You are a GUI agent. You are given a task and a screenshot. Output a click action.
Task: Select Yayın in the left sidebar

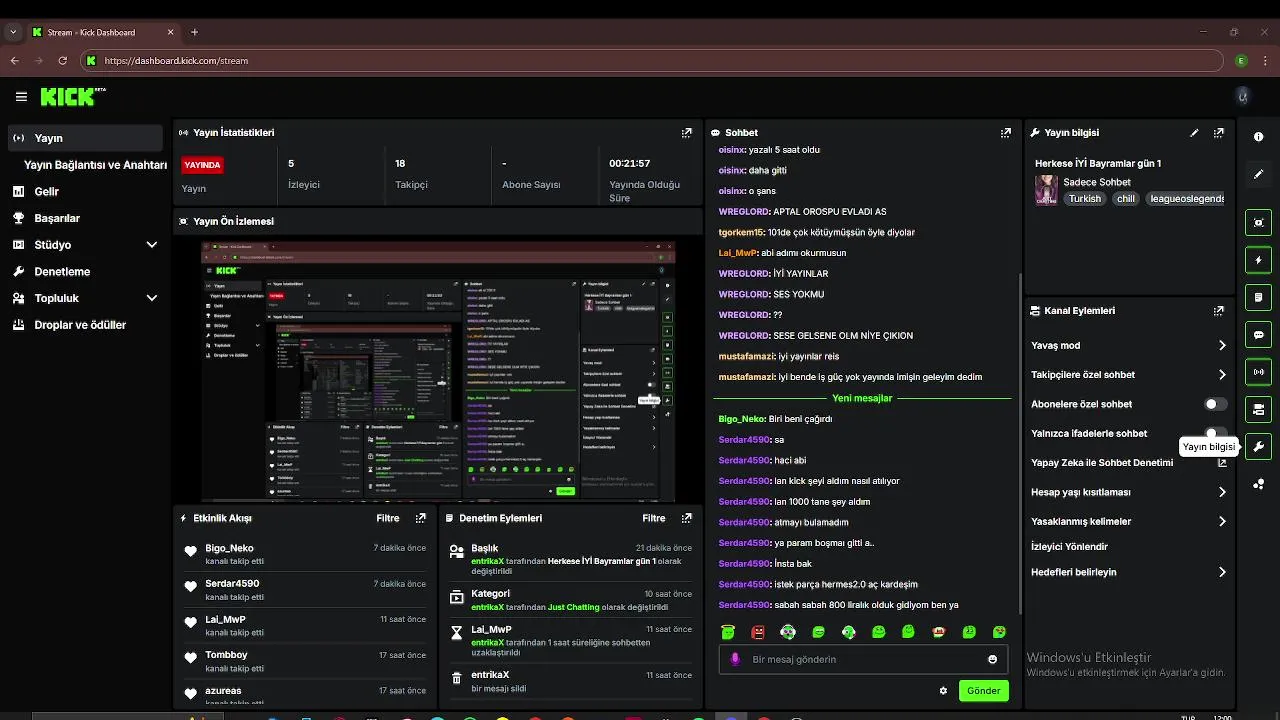pos(85,138)
